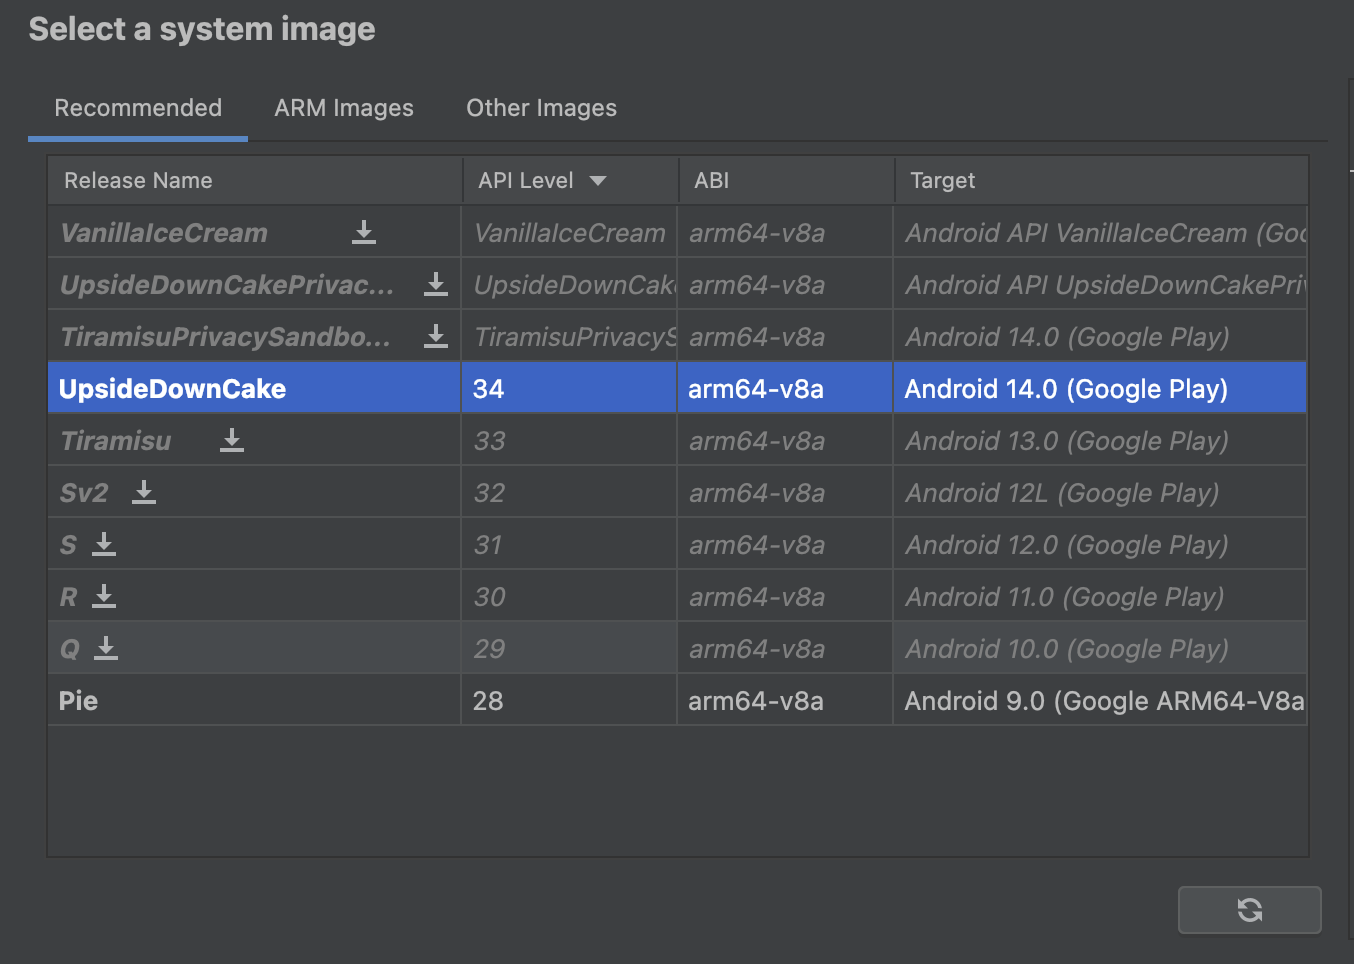
Task: Download the Tiramisu API 33 image
Action: click(x=232, y=441)
